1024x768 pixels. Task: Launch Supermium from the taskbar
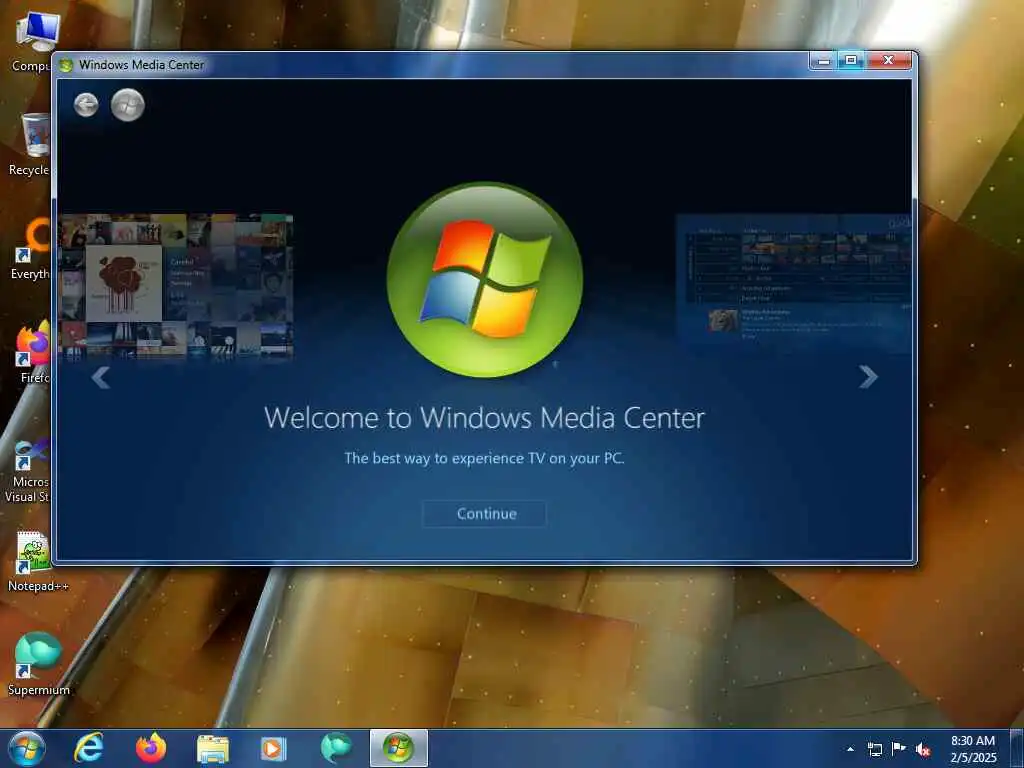pos(336,748)
